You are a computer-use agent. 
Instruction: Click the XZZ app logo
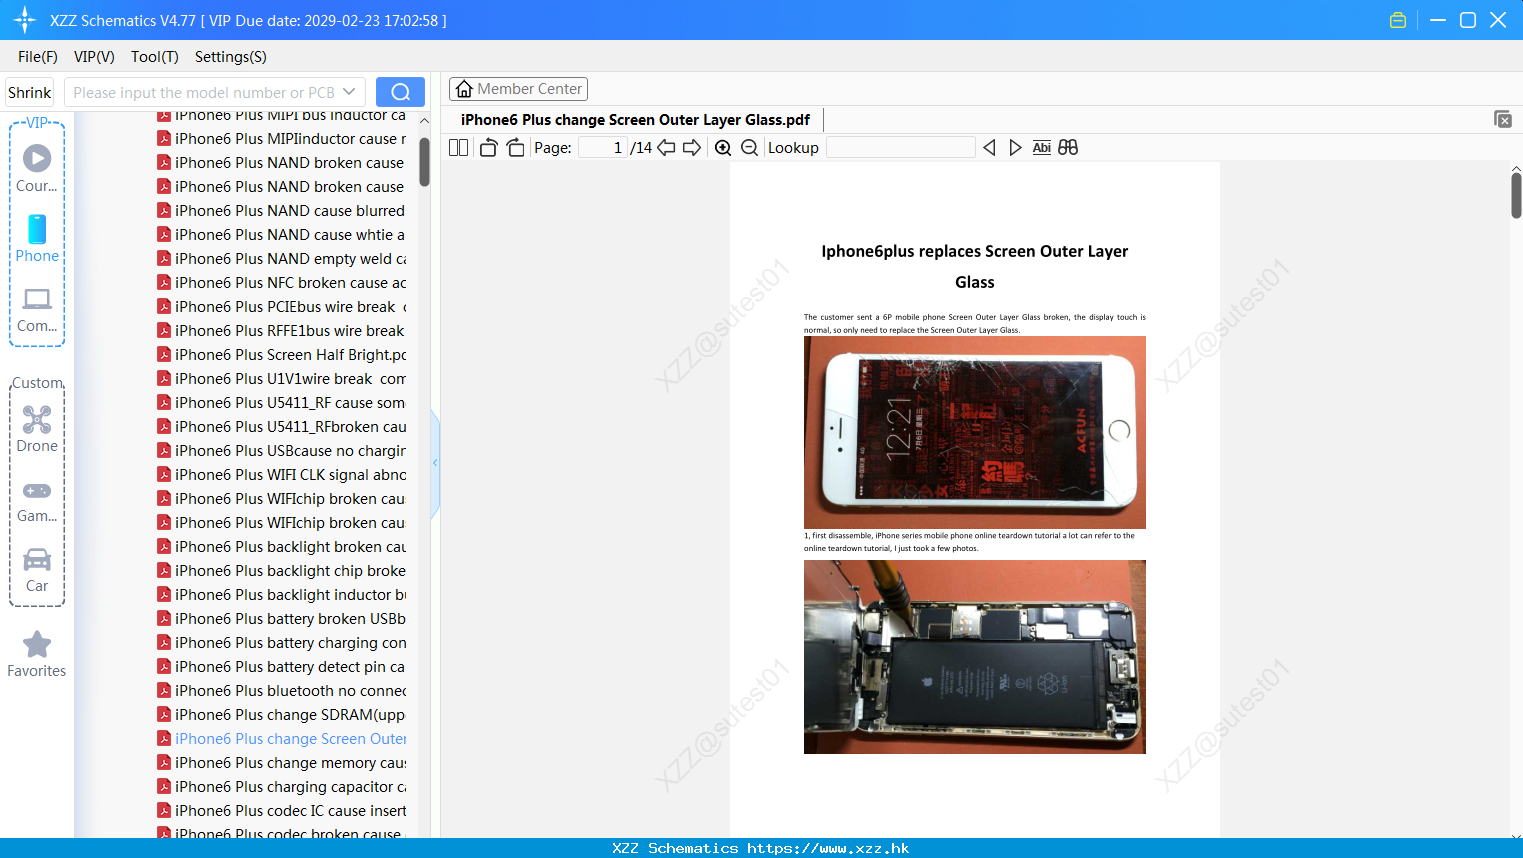point(24,20)
